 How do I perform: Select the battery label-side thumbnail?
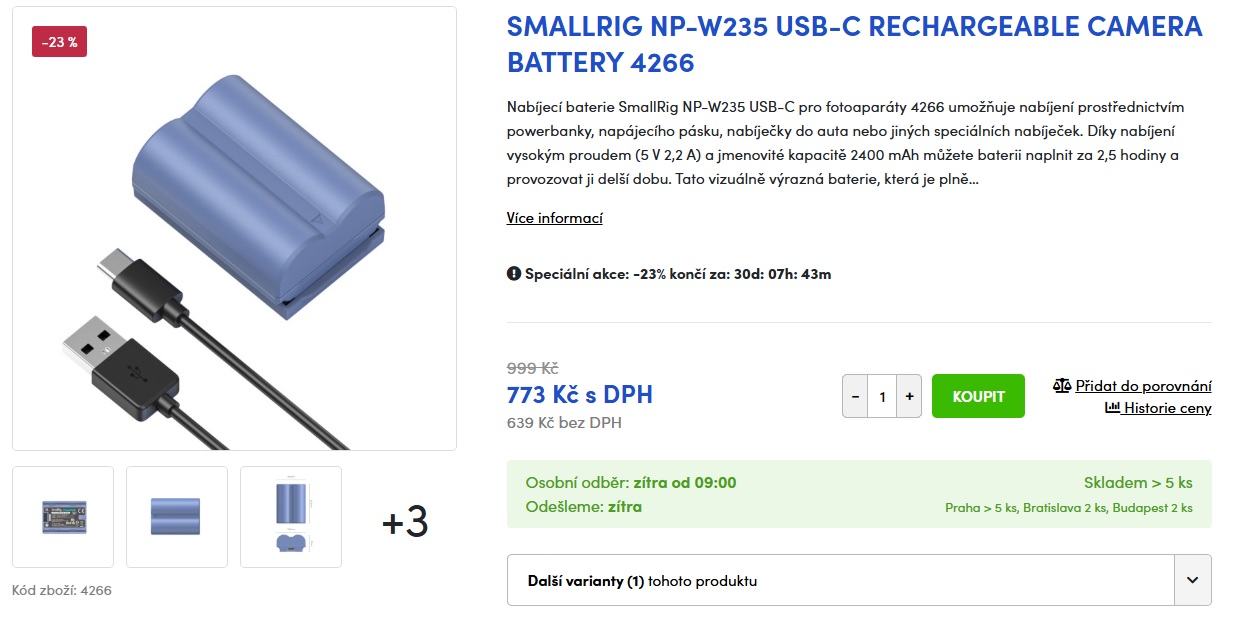pos(63,517)
